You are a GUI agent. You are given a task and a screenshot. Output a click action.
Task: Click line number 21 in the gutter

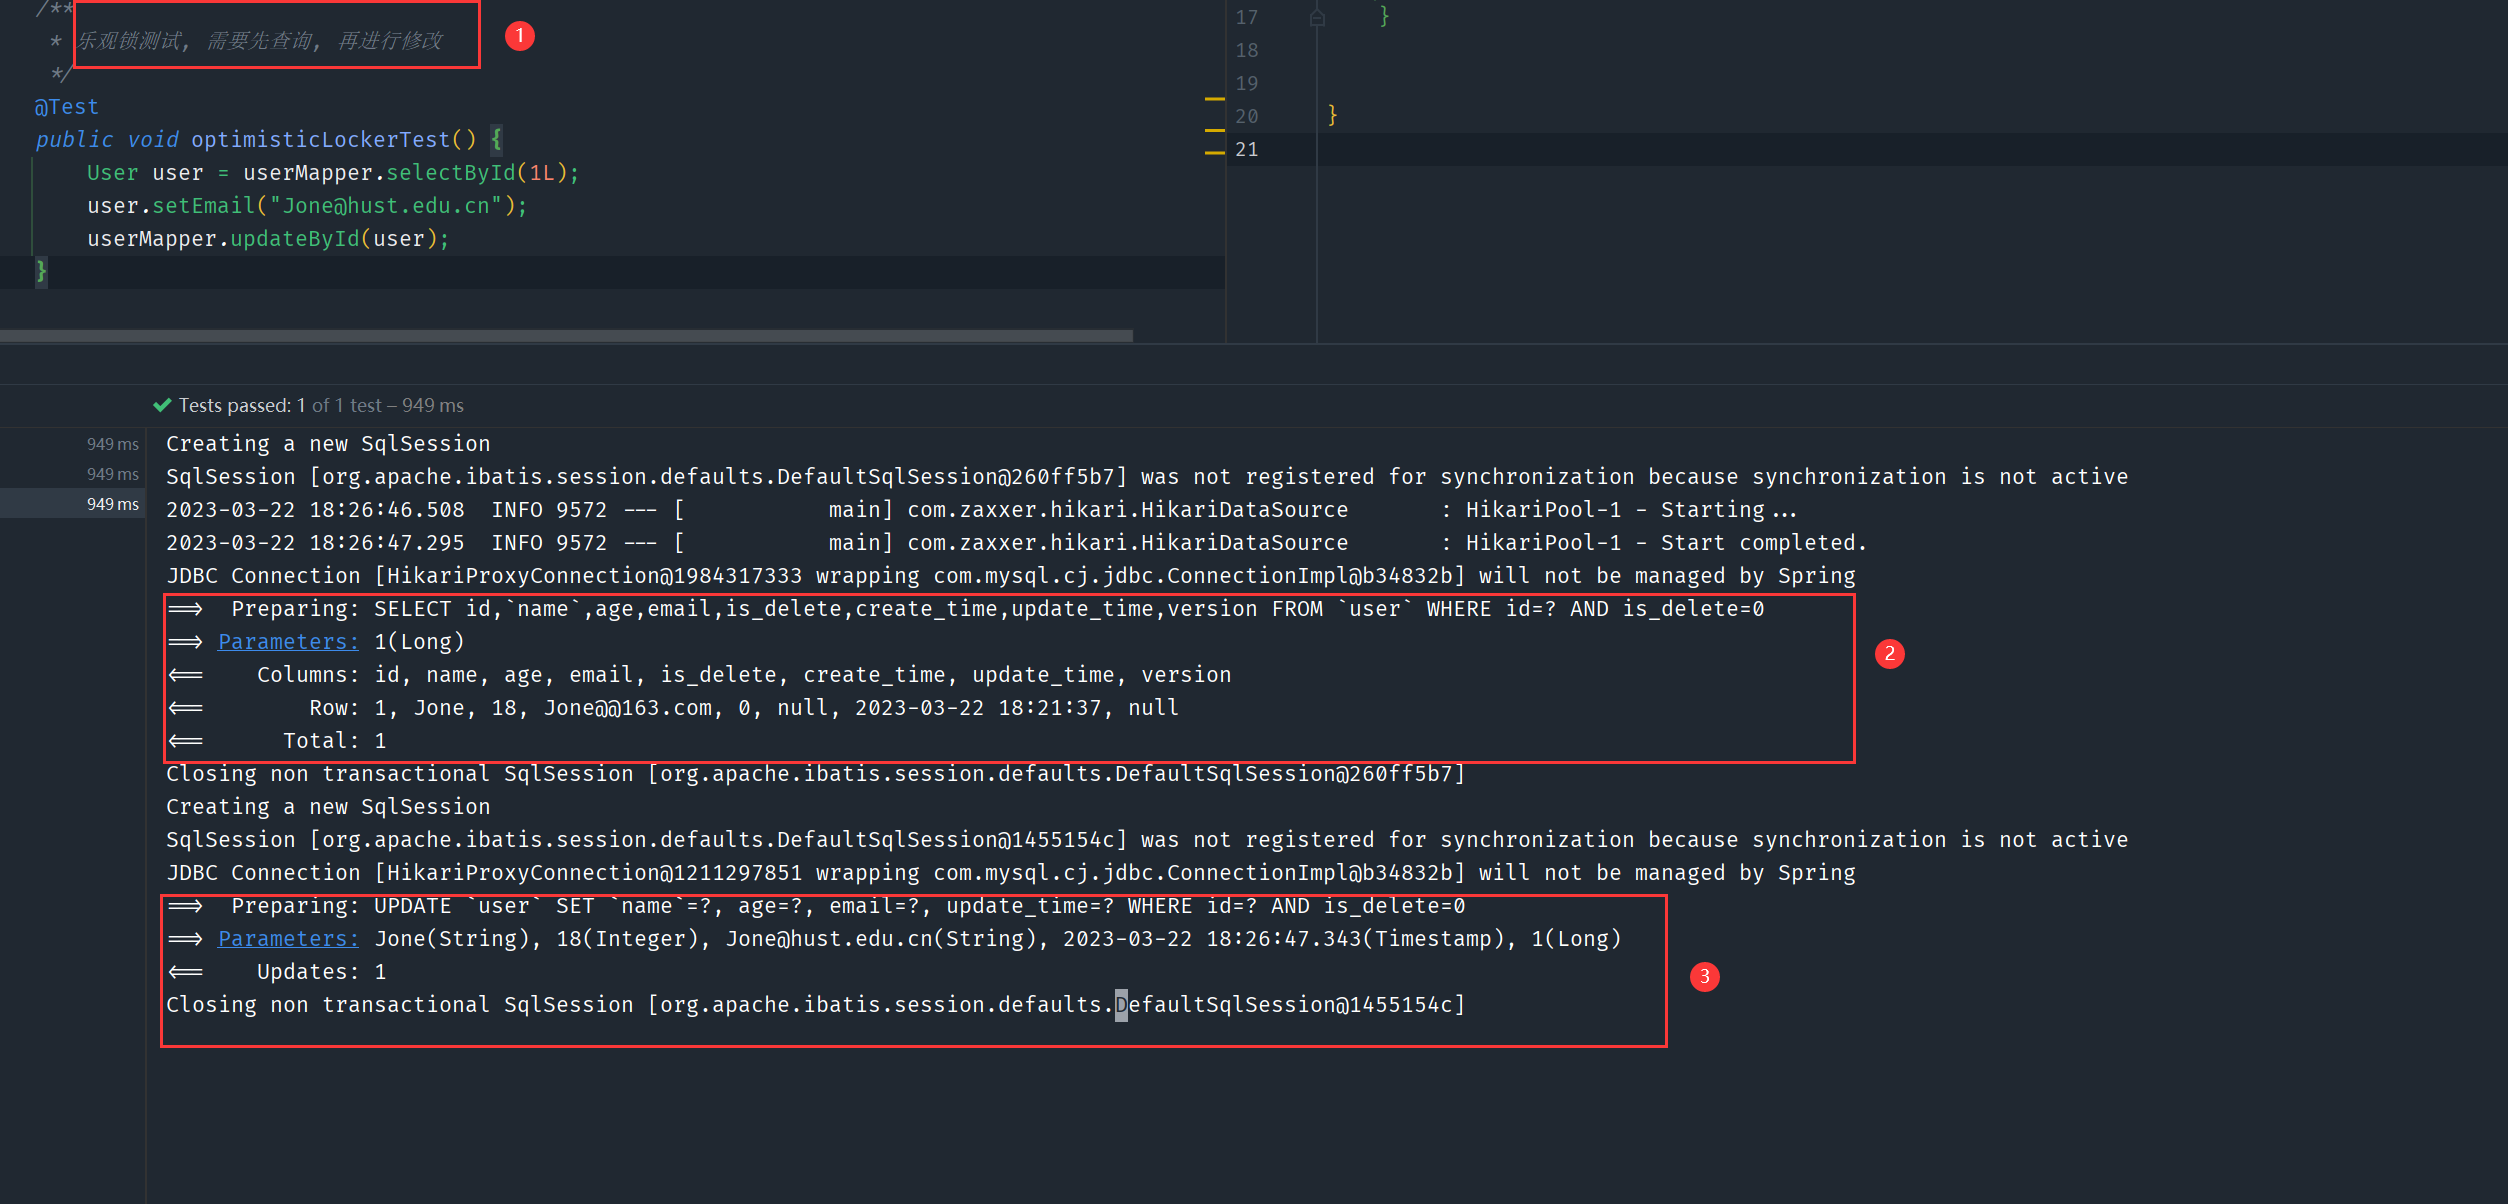click(1246, 150)
